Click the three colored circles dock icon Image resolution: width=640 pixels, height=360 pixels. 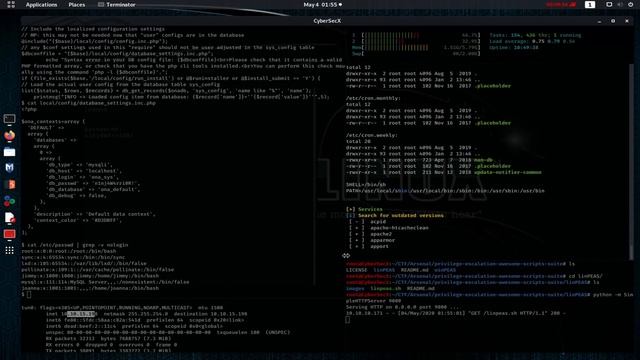(9, 201)
